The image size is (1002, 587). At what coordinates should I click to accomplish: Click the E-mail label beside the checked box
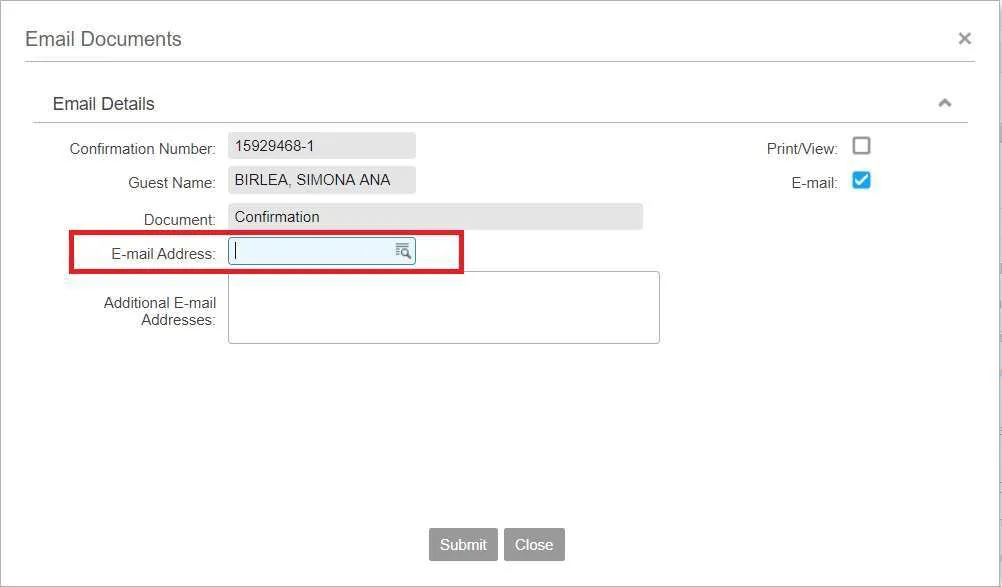point(815,183)
